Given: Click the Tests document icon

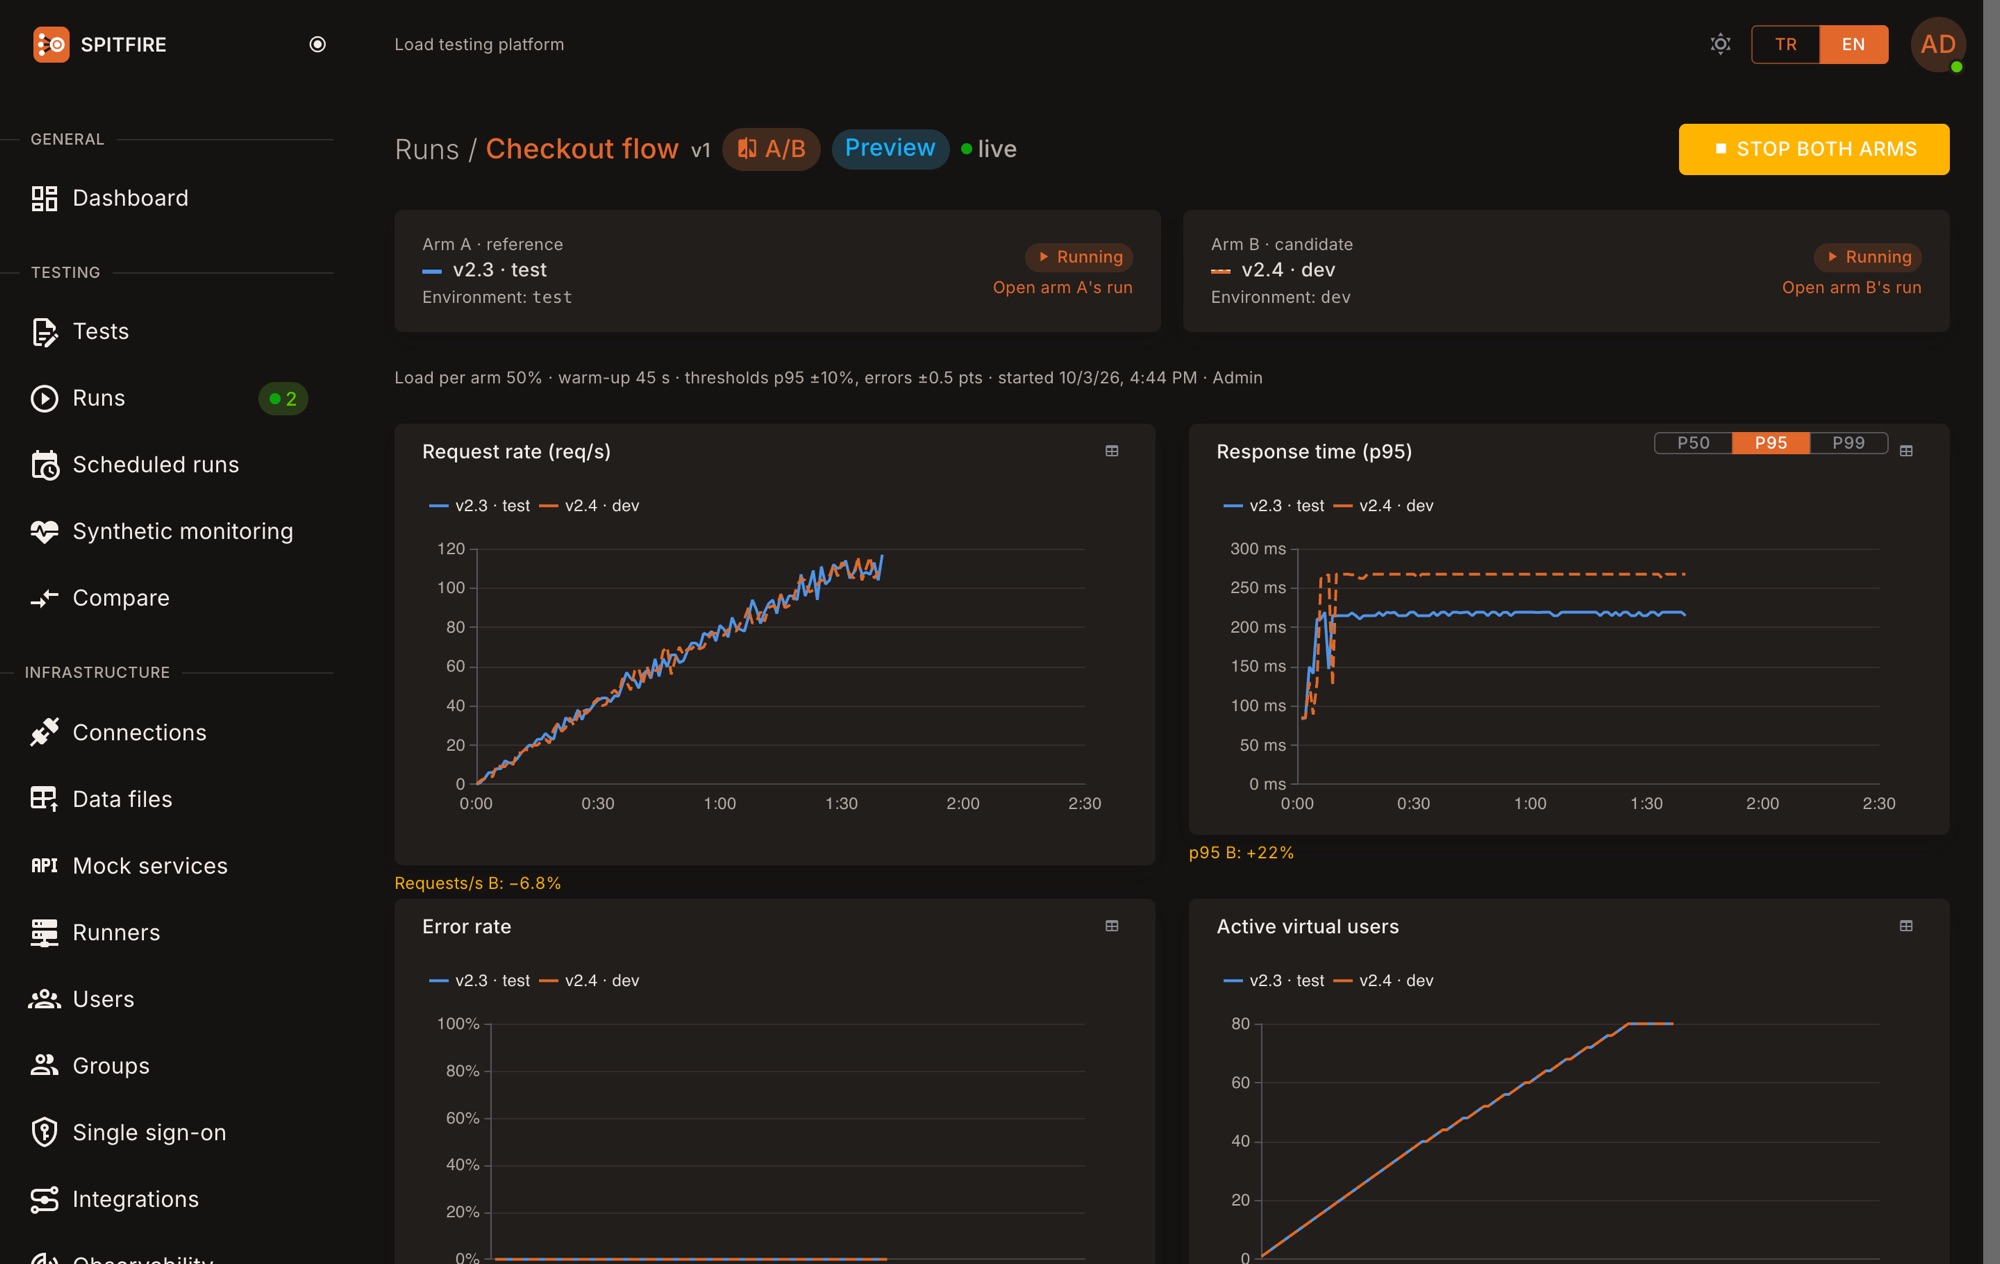Looking at the screenshot, I should (x=44, y=331).
